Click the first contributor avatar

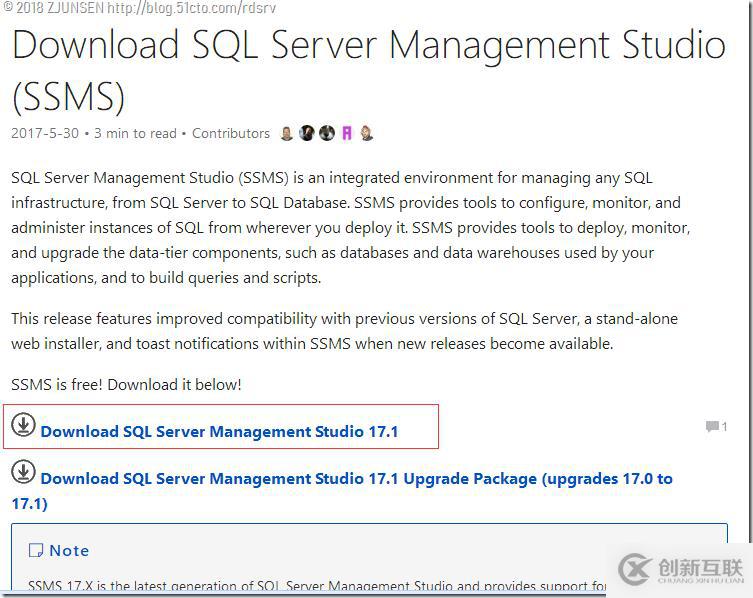tap(287, 133)
